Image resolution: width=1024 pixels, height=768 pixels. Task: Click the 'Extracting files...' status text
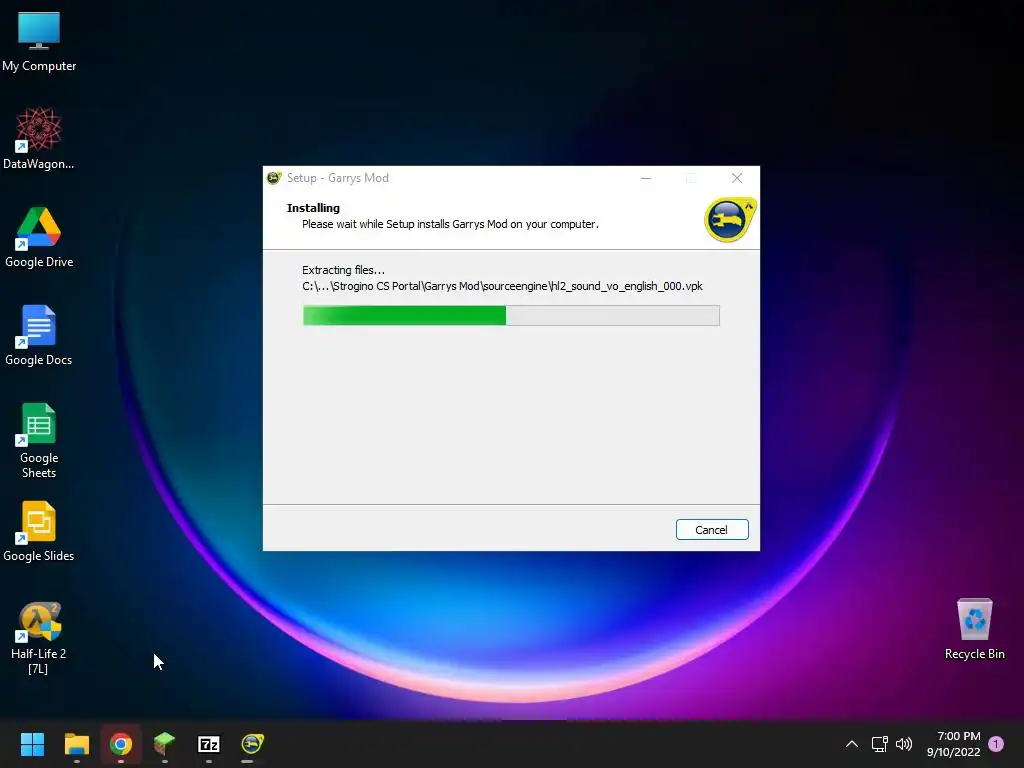(x=344, y=270)
